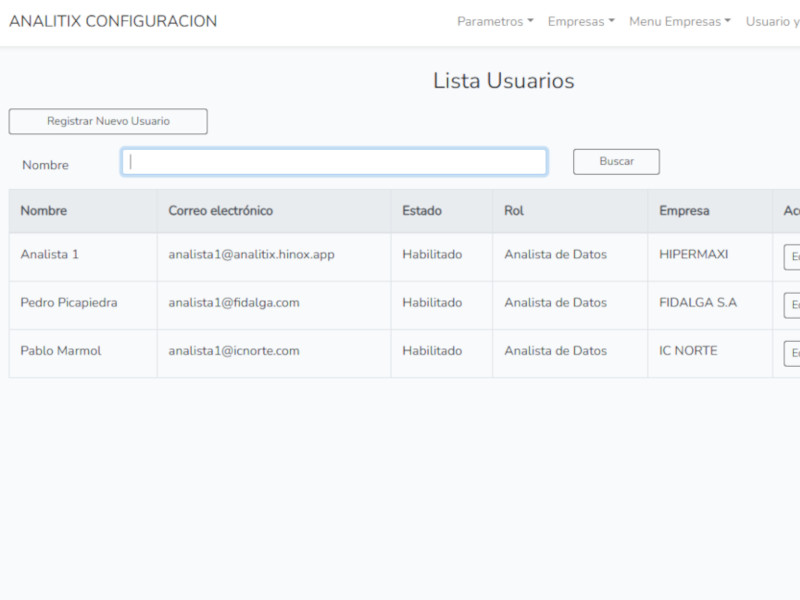Focus the Nombre search text field

pos(334,162)
